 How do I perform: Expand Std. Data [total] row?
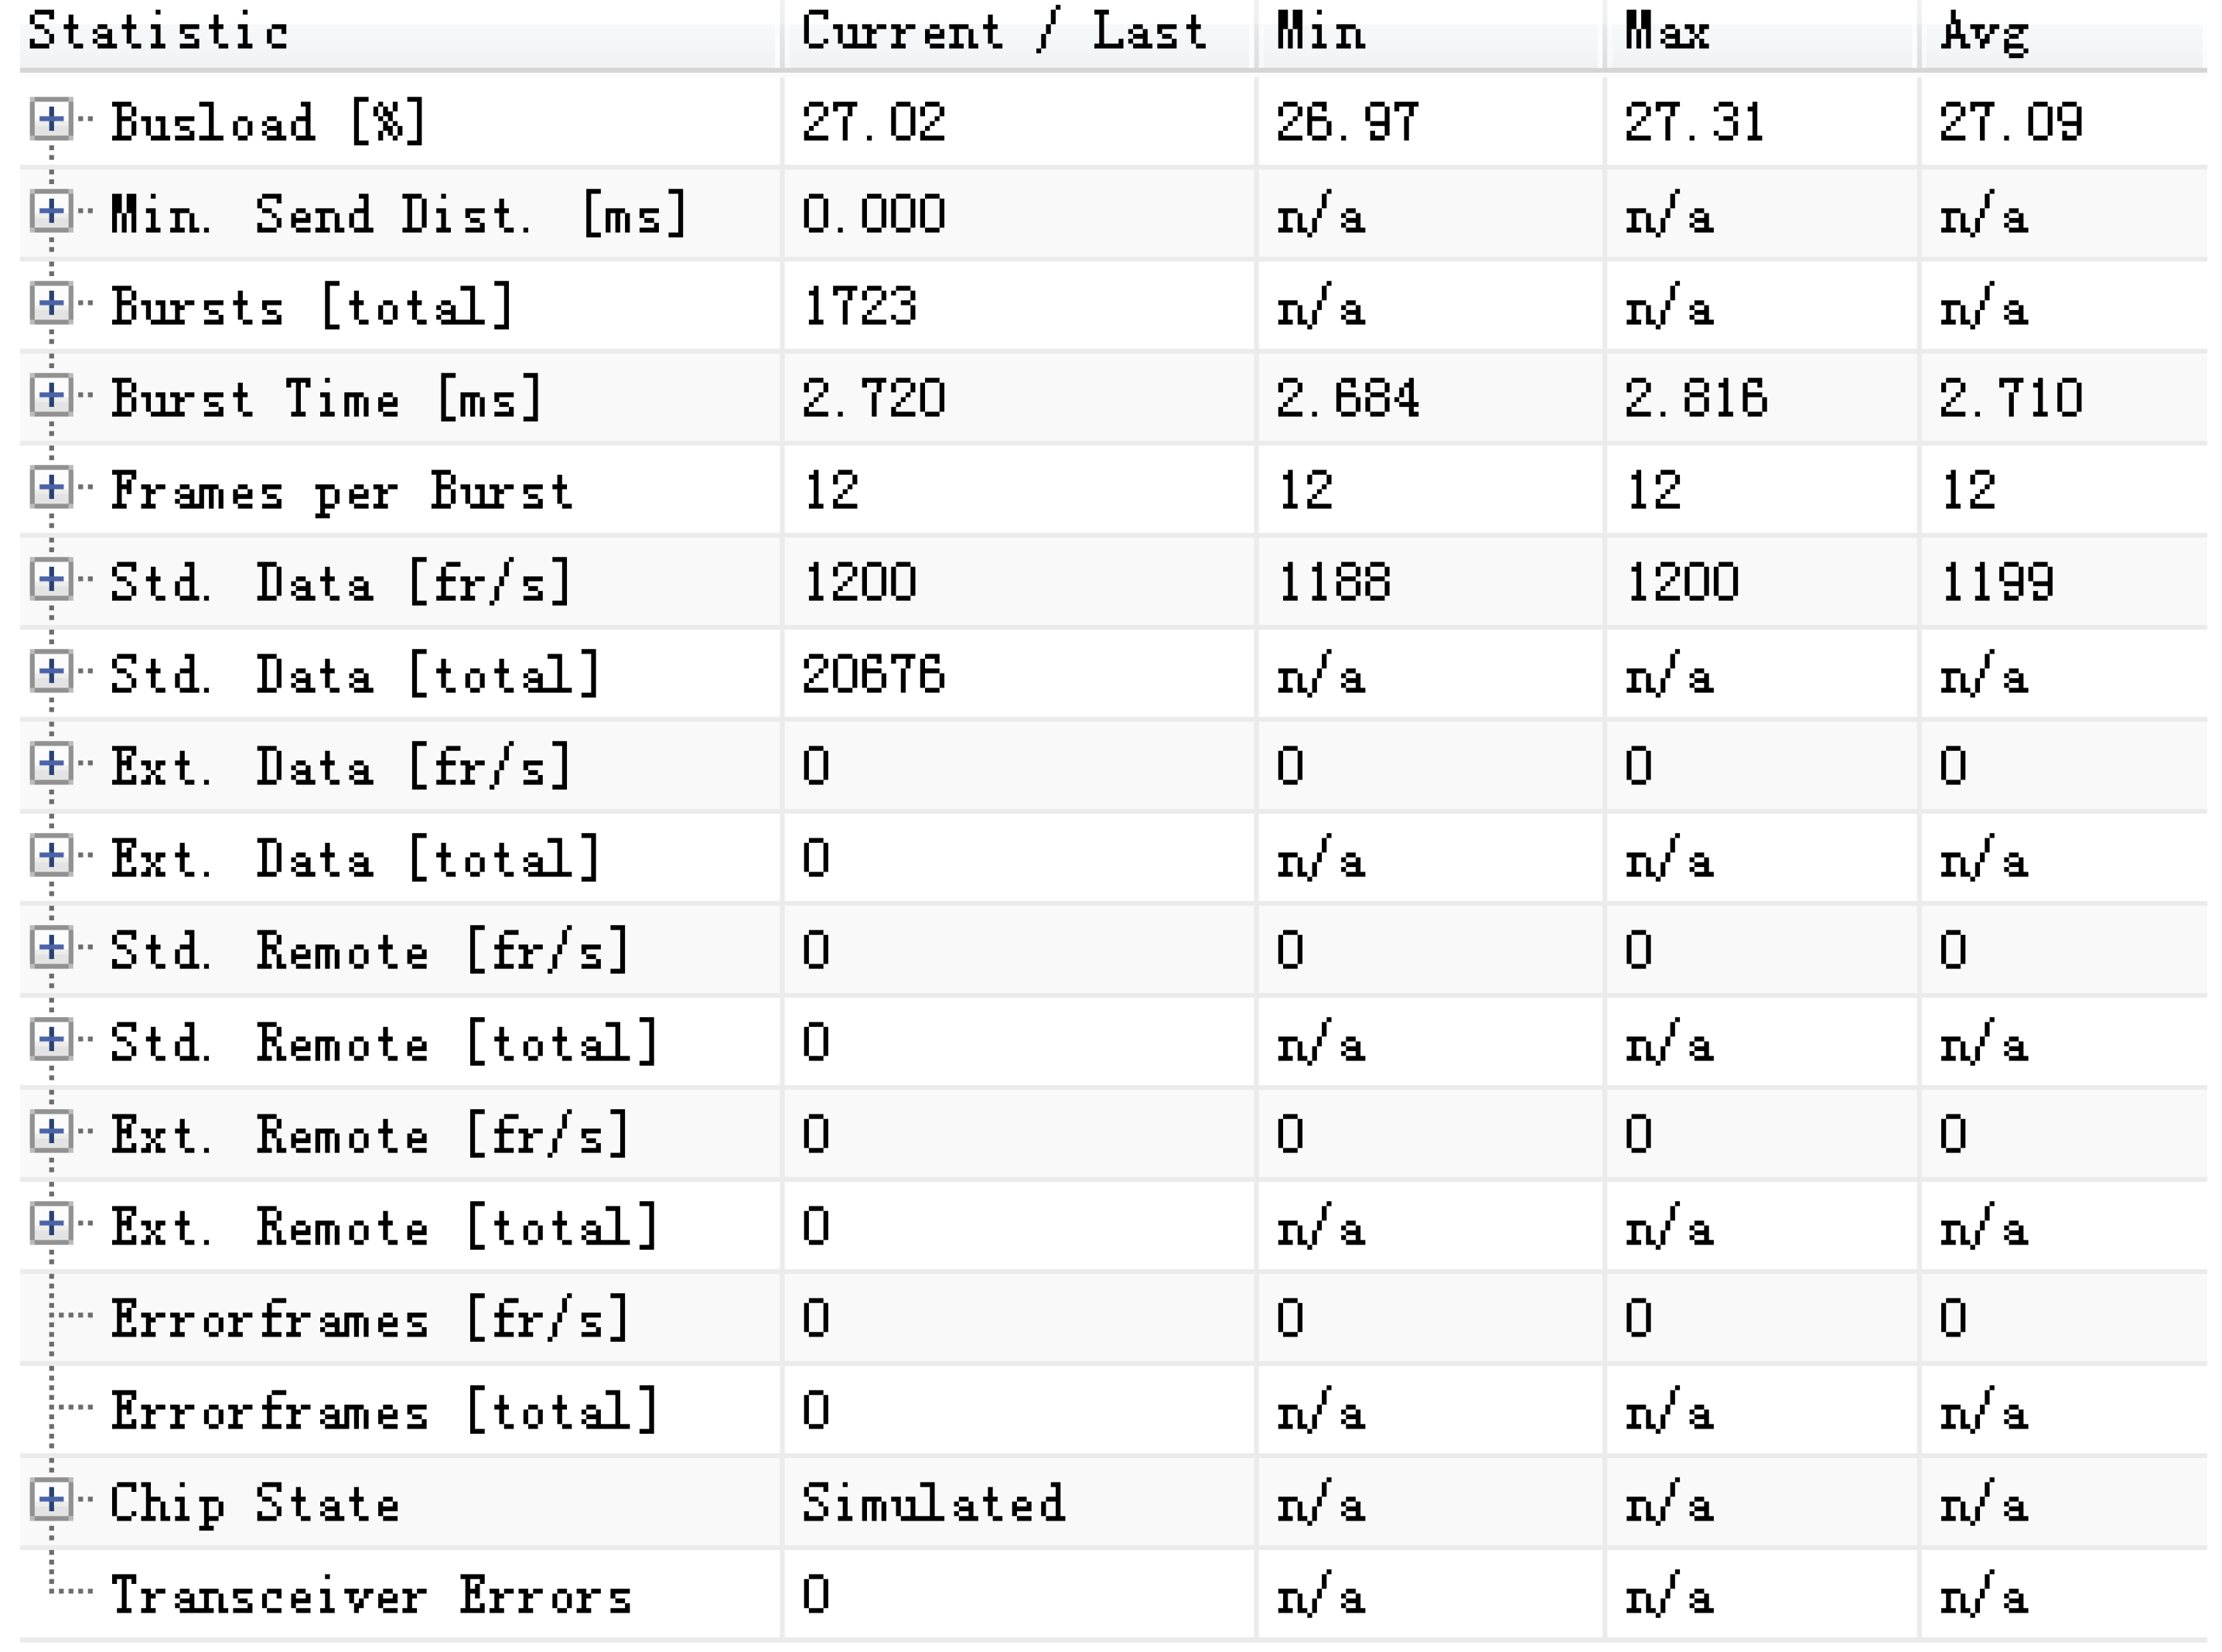(x=51, y=672)
